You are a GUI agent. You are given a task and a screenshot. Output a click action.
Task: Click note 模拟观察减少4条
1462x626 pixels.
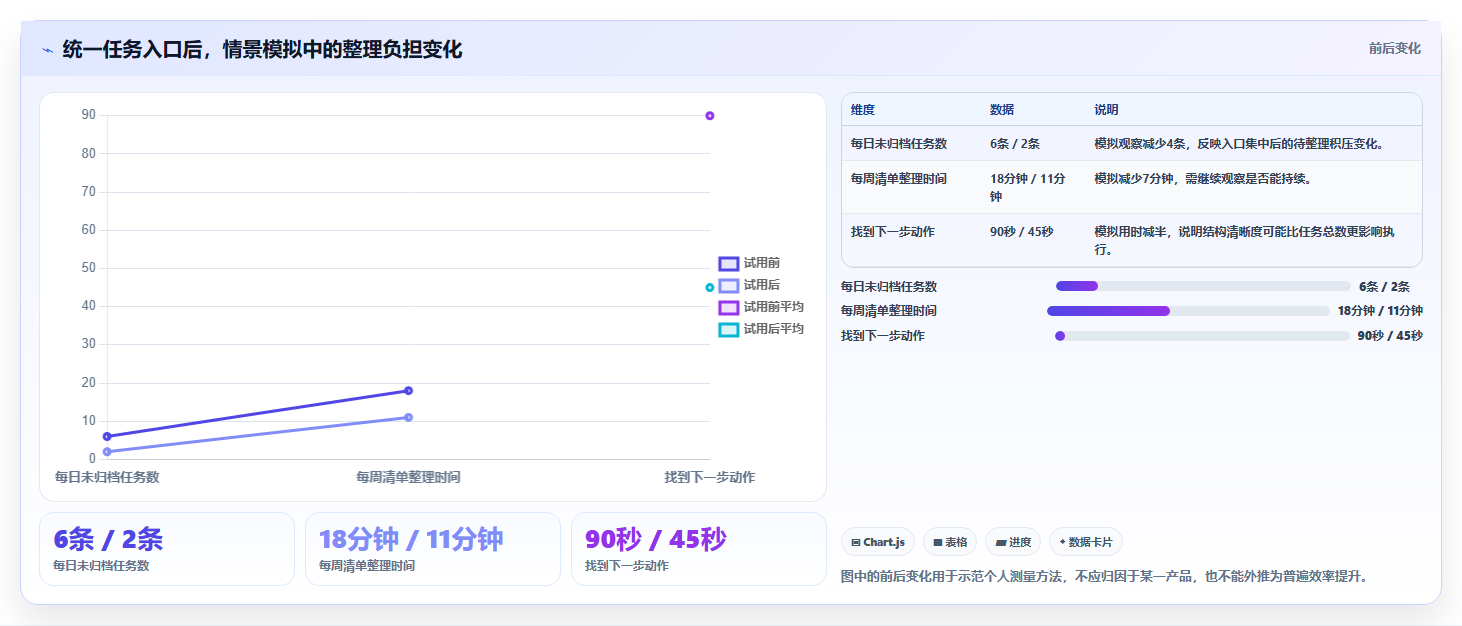pos(1240,144)
